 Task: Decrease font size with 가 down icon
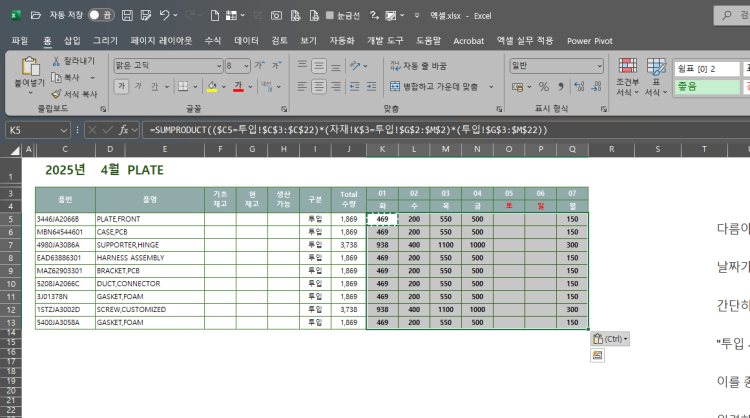click(x=276, y=65)
